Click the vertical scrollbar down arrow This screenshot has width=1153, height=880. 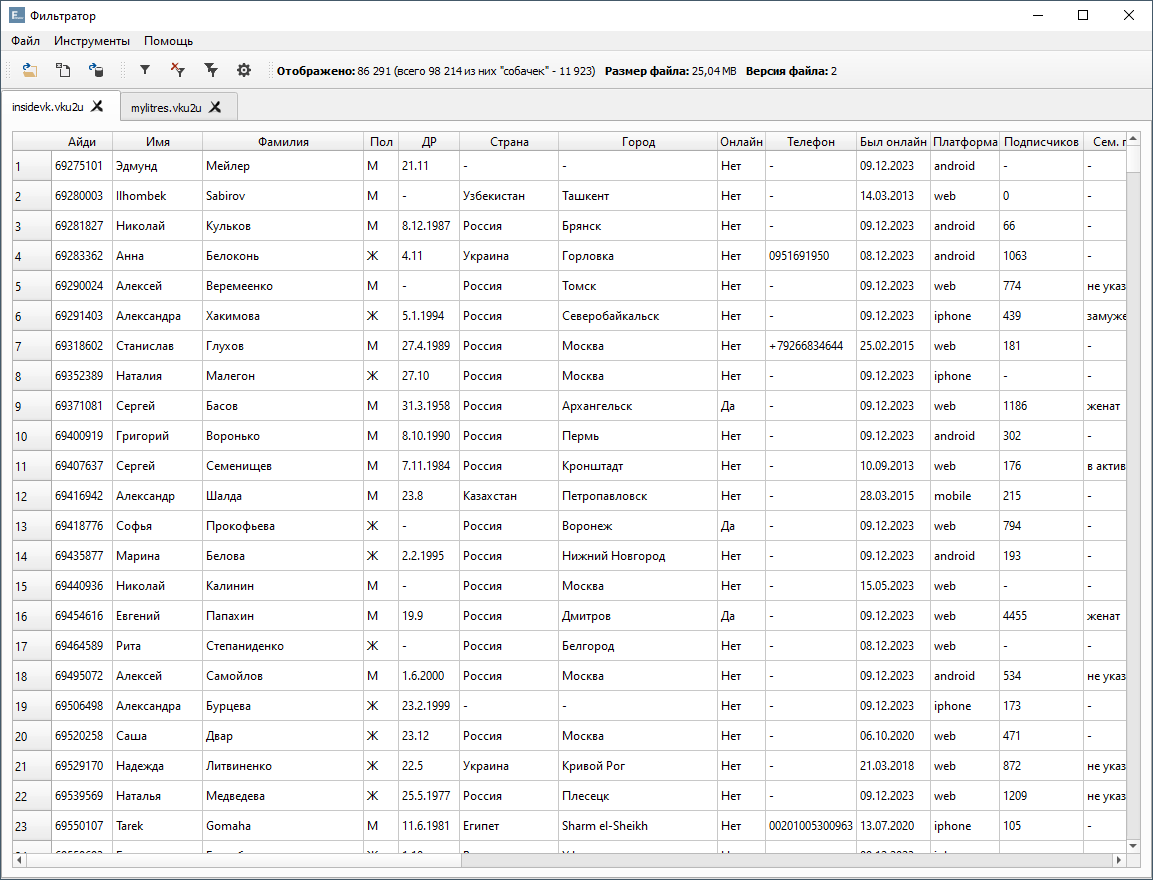(x=1133, y=846)
